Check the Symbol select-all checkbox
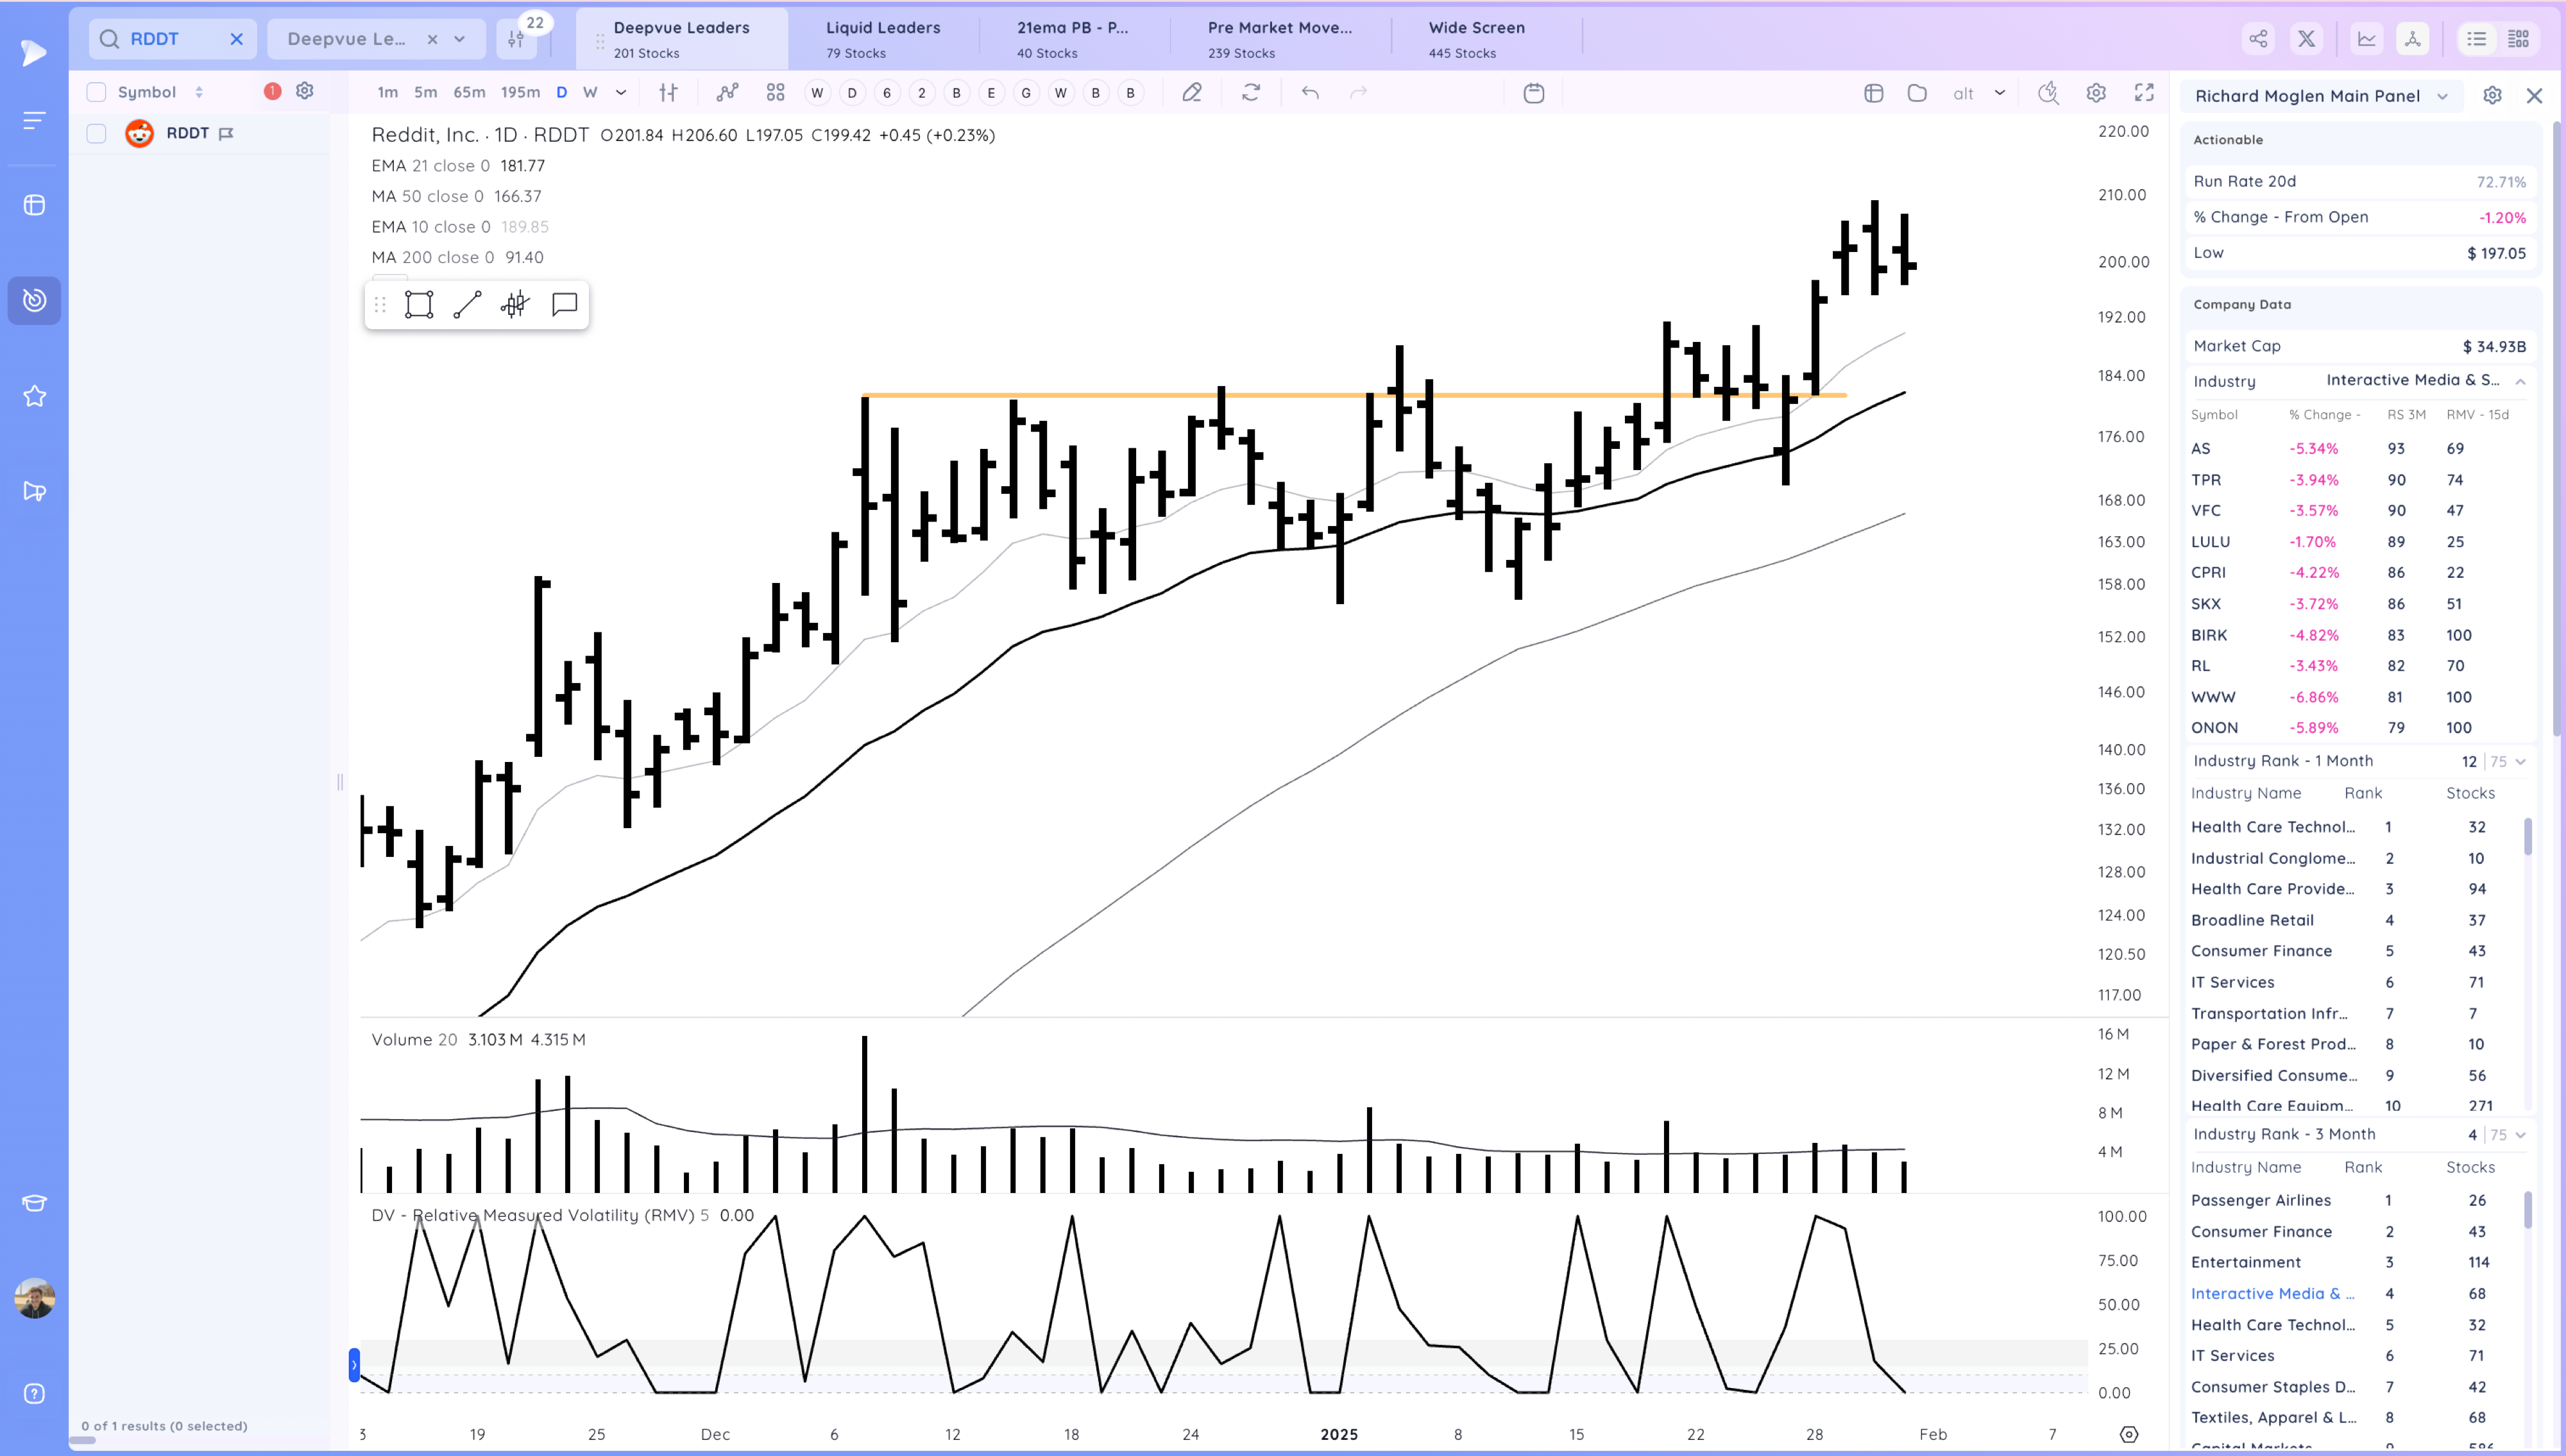Image resolution: width=2566 pixels, height=1456 pixels. [x=96, y=92]
